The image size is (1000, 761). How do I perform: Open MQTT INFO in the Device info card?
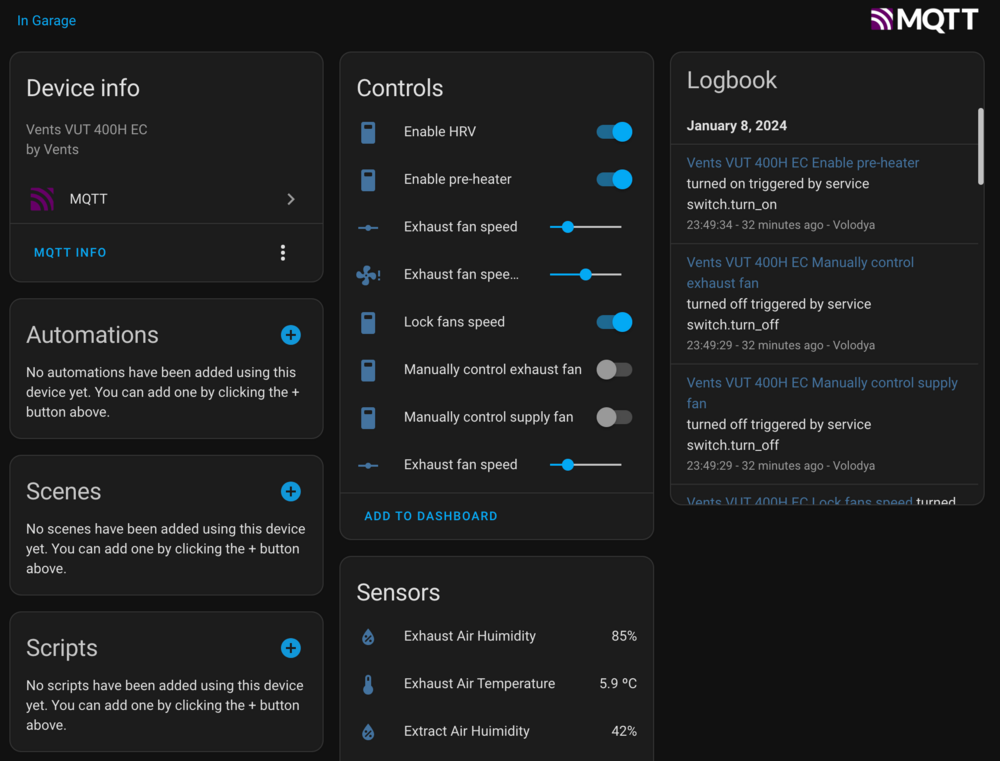pos(70,252)
